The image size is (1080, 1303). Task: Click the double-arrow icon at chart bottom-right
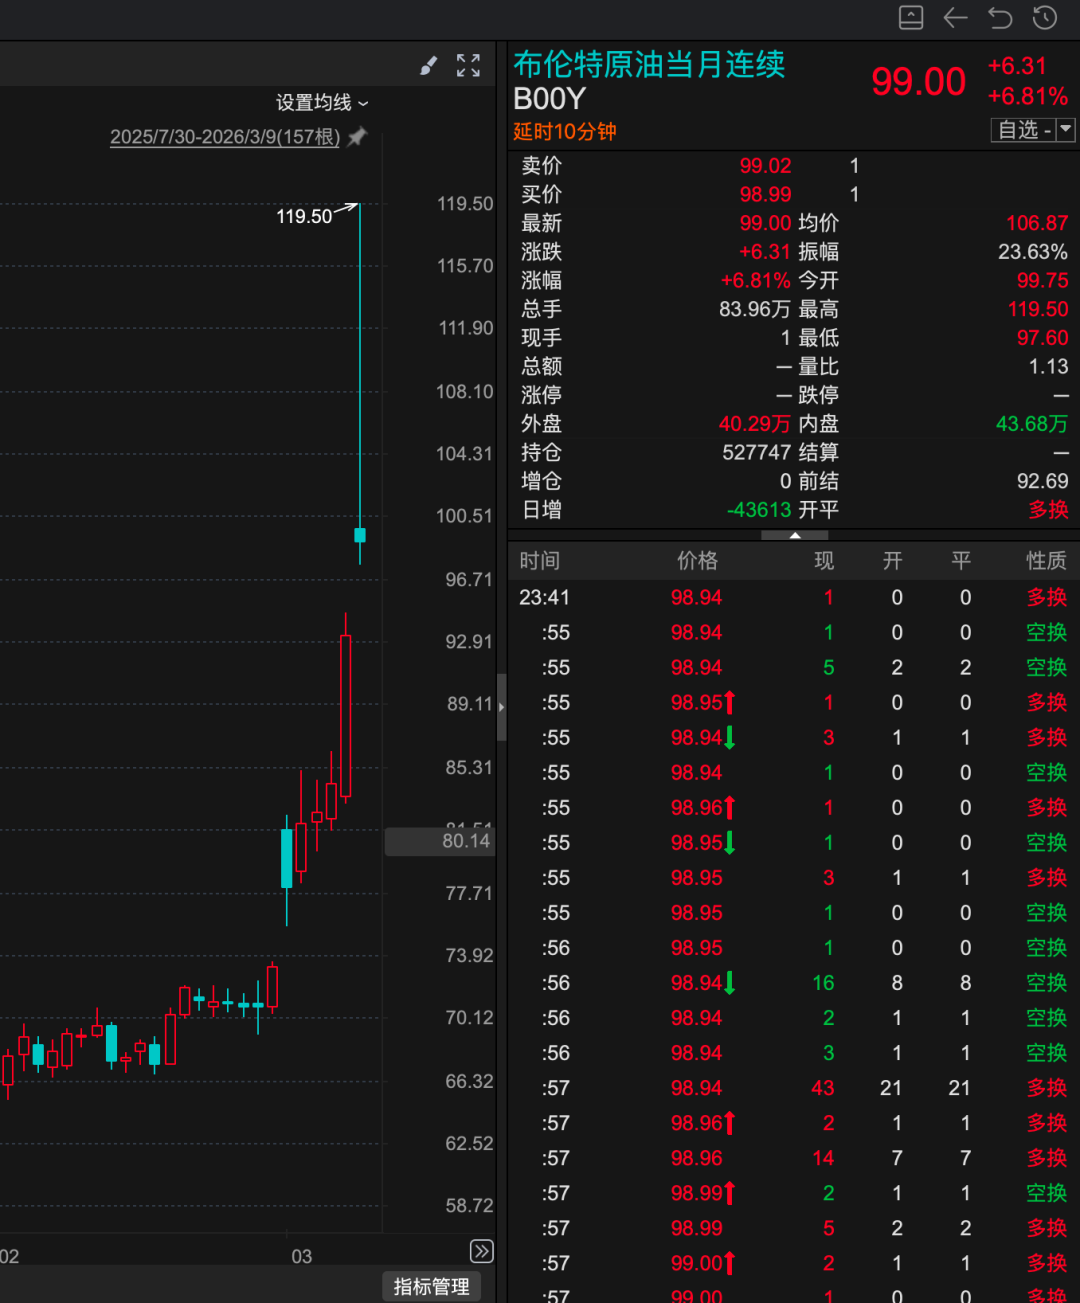(481, 1251)
